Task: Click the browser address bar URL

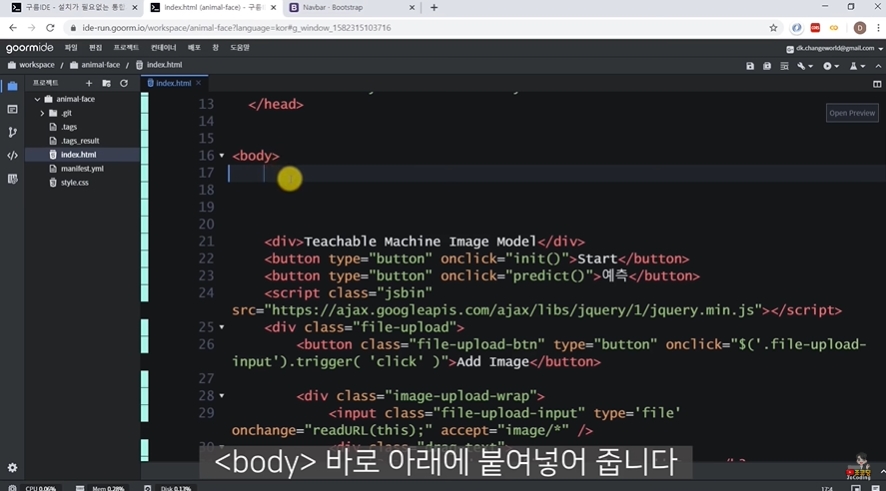Action: 236,28
